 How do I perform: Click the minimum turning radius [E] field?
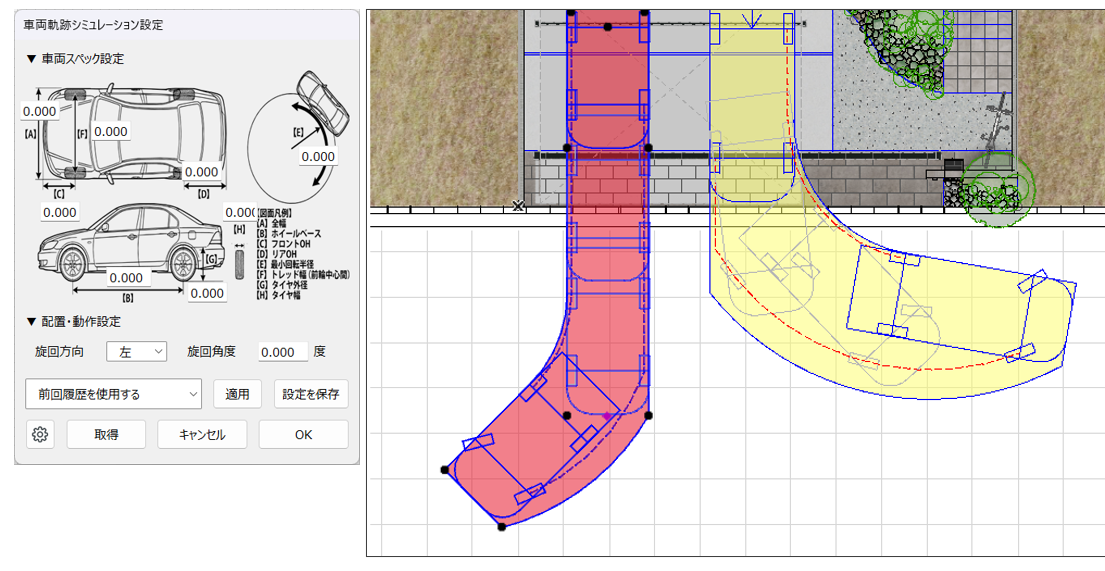click(x=318, y=157)
